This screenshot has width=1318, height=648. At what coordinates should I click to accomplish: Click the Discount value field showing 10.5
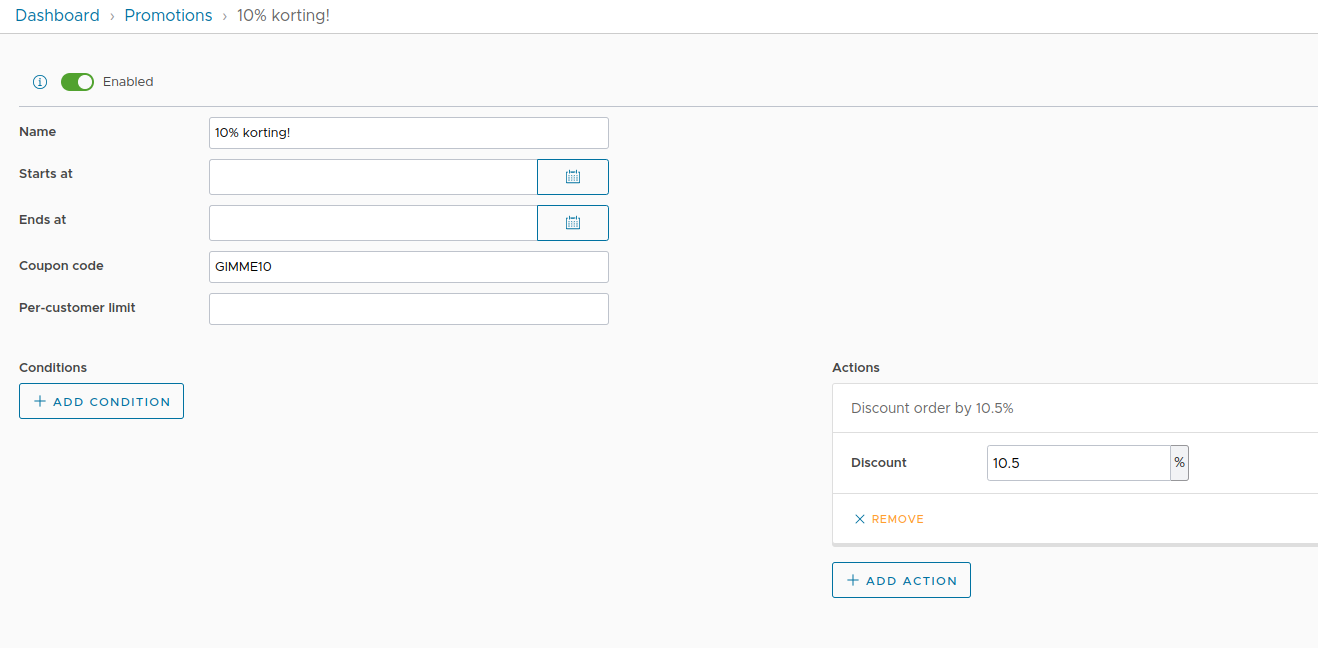coord(1078,462)
